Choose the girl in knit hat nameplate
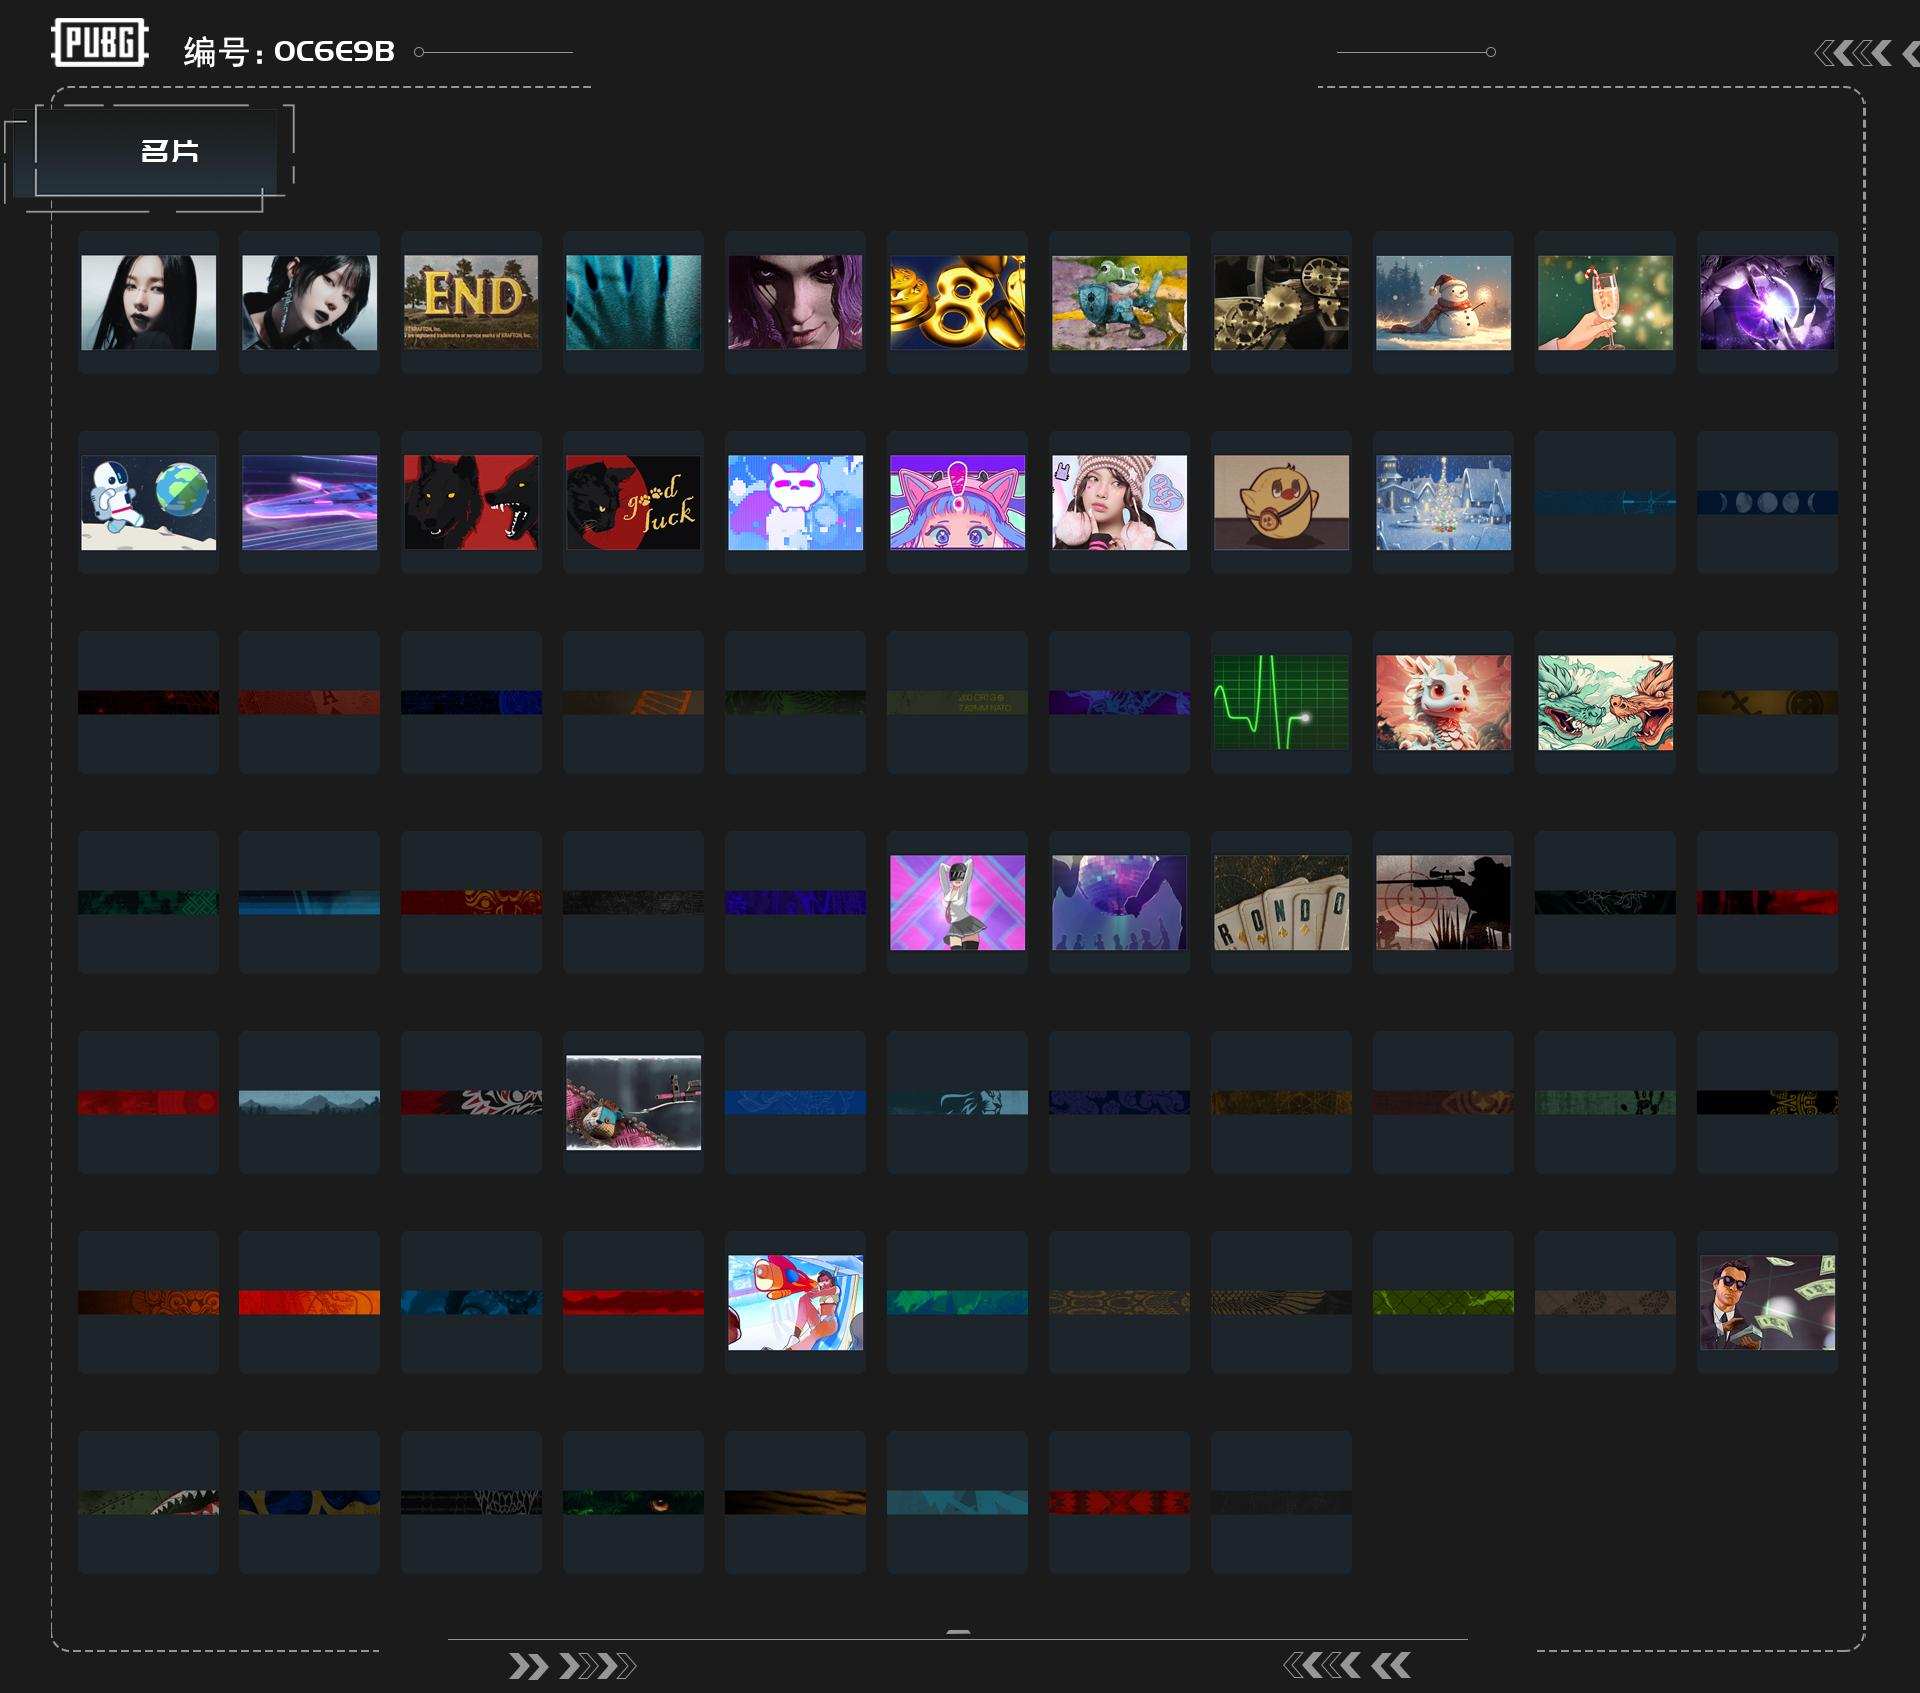 1119,502
